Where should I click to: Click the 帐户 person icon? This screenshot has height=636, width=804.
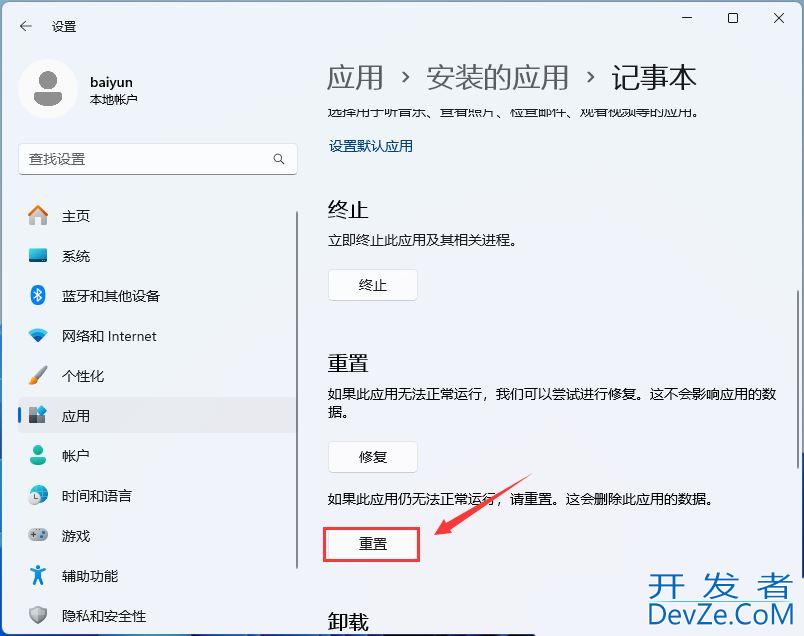coord(38,455)
